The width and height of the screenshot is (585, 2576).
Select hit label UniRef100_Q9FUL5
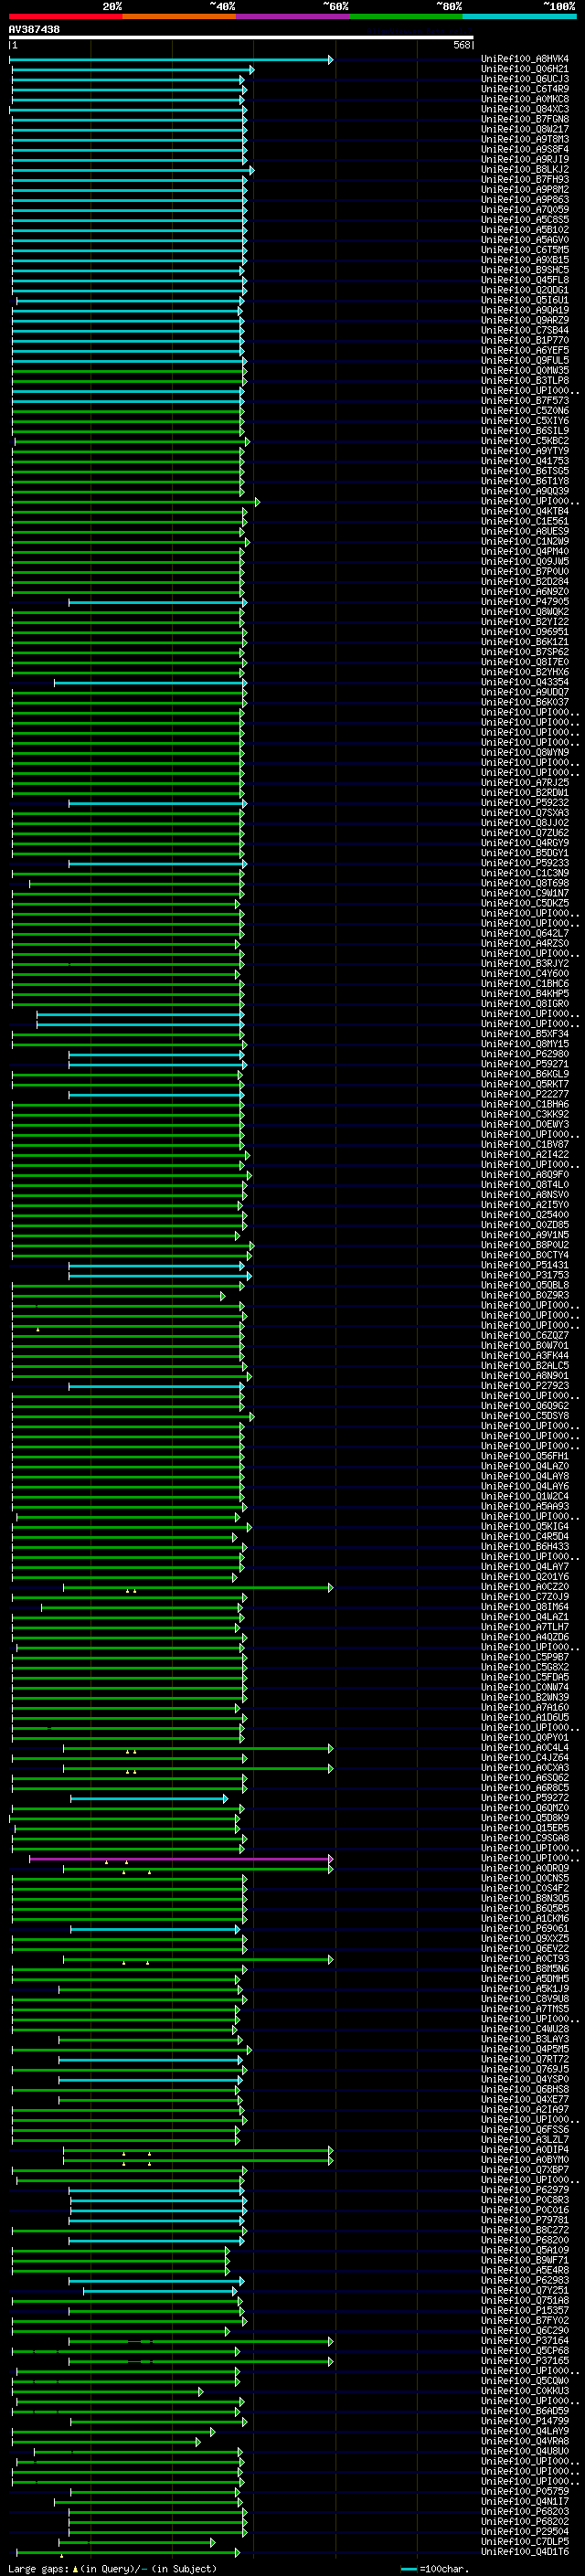click(525, 360)
